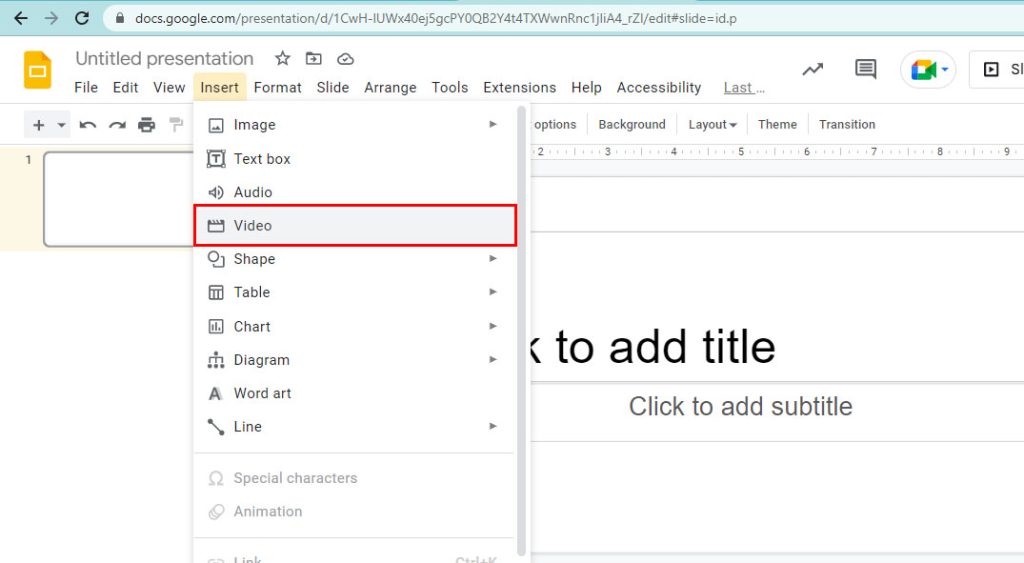Click the undo arrow in toolbar
The width and height of the screenshot is (1024, 563).
tap(88, 125)
